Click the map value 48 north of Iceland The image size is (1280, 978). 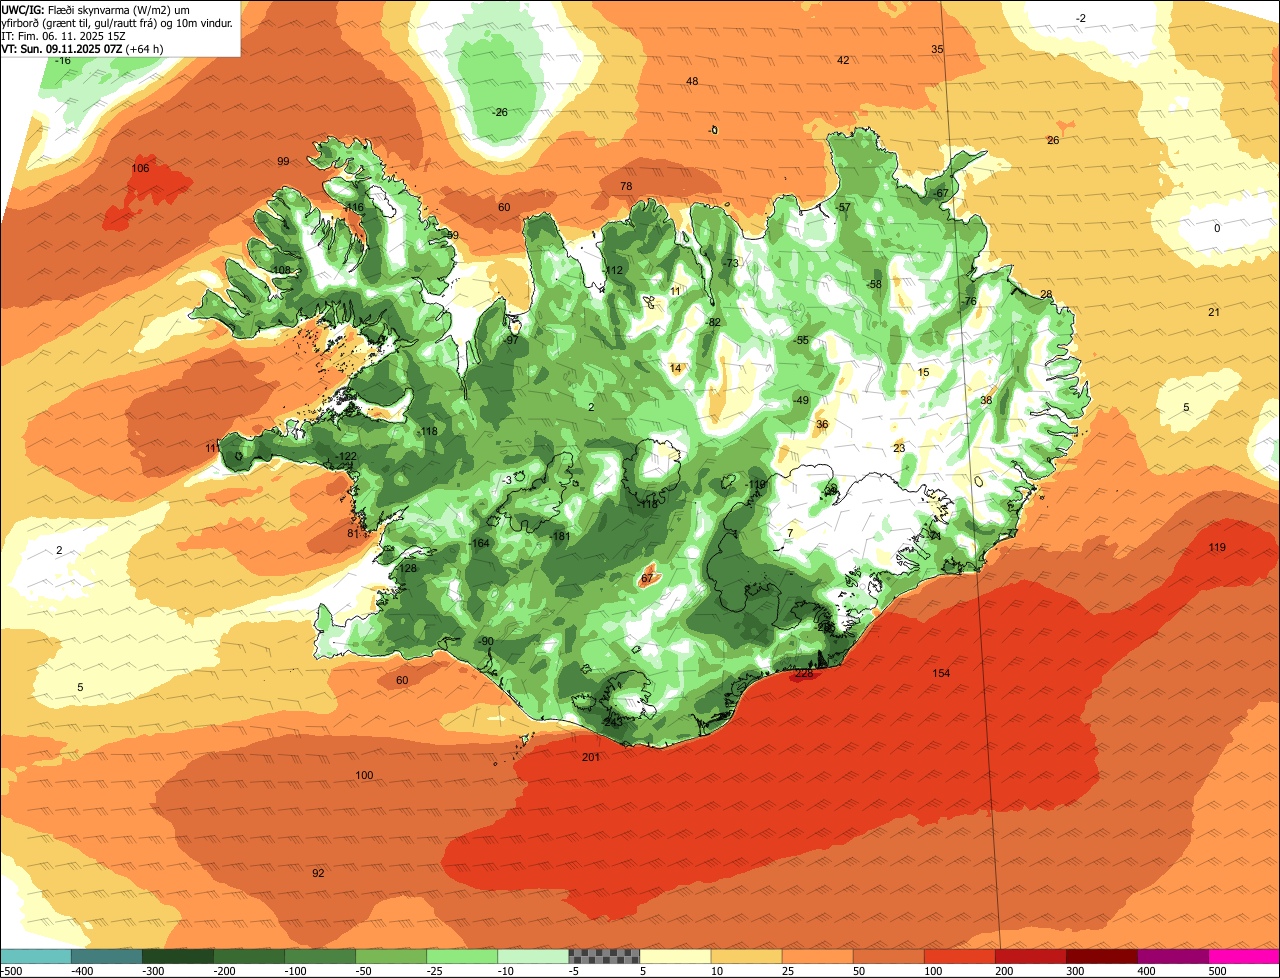click(x=692, y=81)
